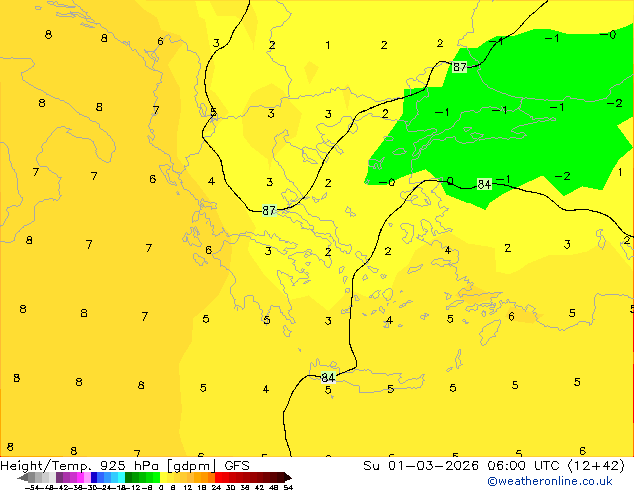Click the 'Su 01-03-2026 06:00 UTC (12+42)' timestamp
This screenshot has height=490, width=634.
(494, 466)
